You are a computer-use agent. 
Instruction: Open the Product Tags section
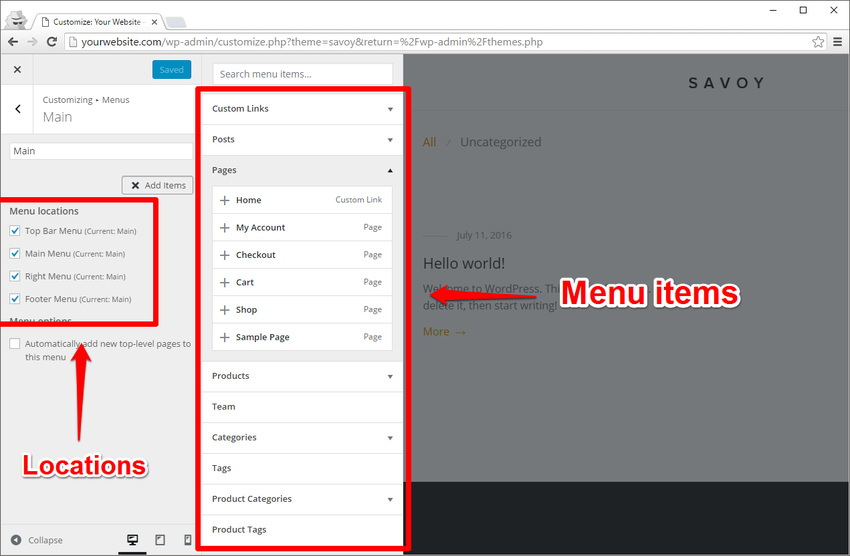pos(302,530)
